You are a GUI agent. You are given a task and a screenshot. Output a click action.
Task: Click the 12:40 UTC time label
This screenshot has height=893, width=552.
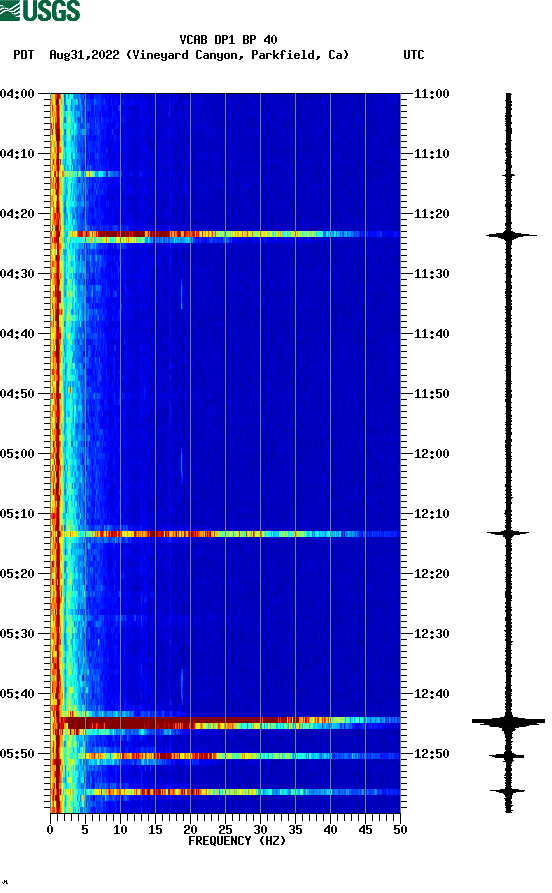(432, 694)
